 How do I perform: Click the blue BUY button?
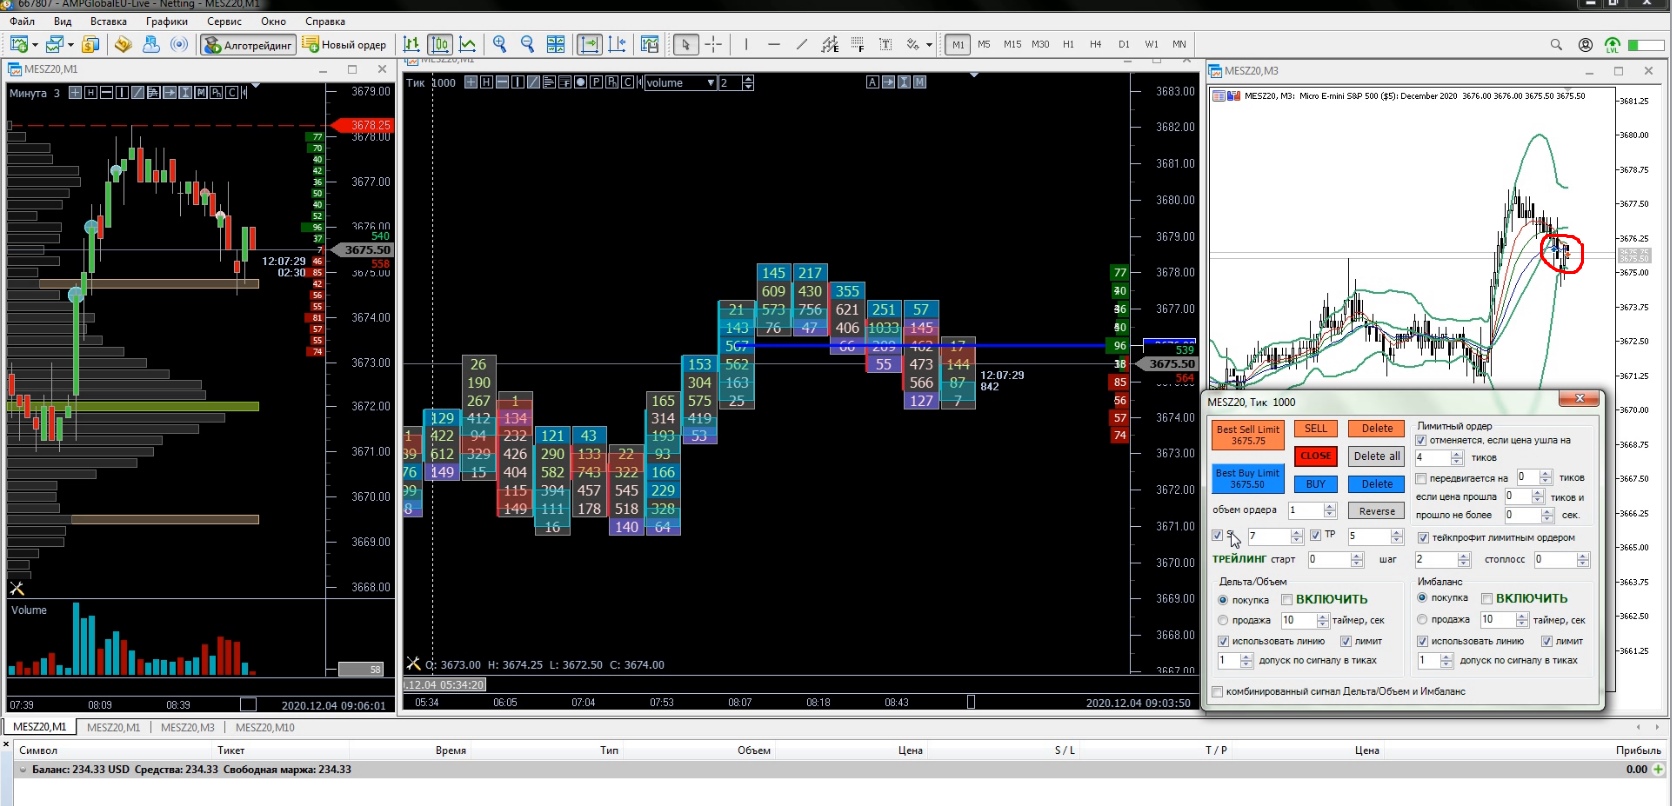pos(1316,484)
